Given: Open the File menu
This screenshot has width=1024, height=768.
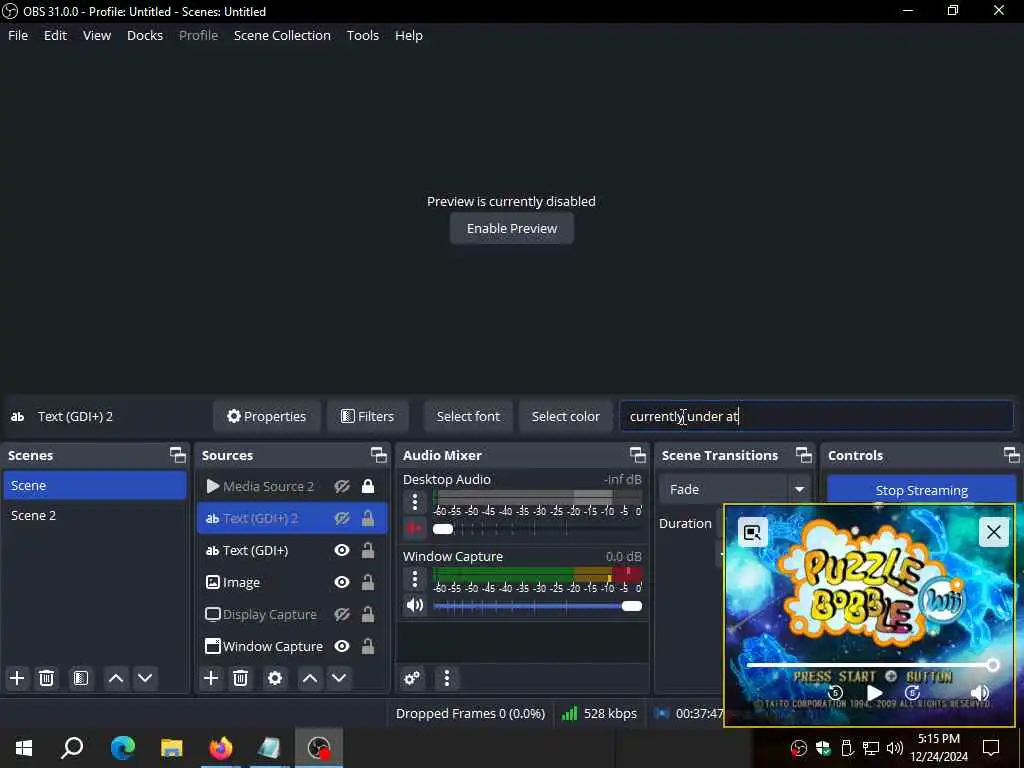Looking at the screenshot, I should [18, 35].
